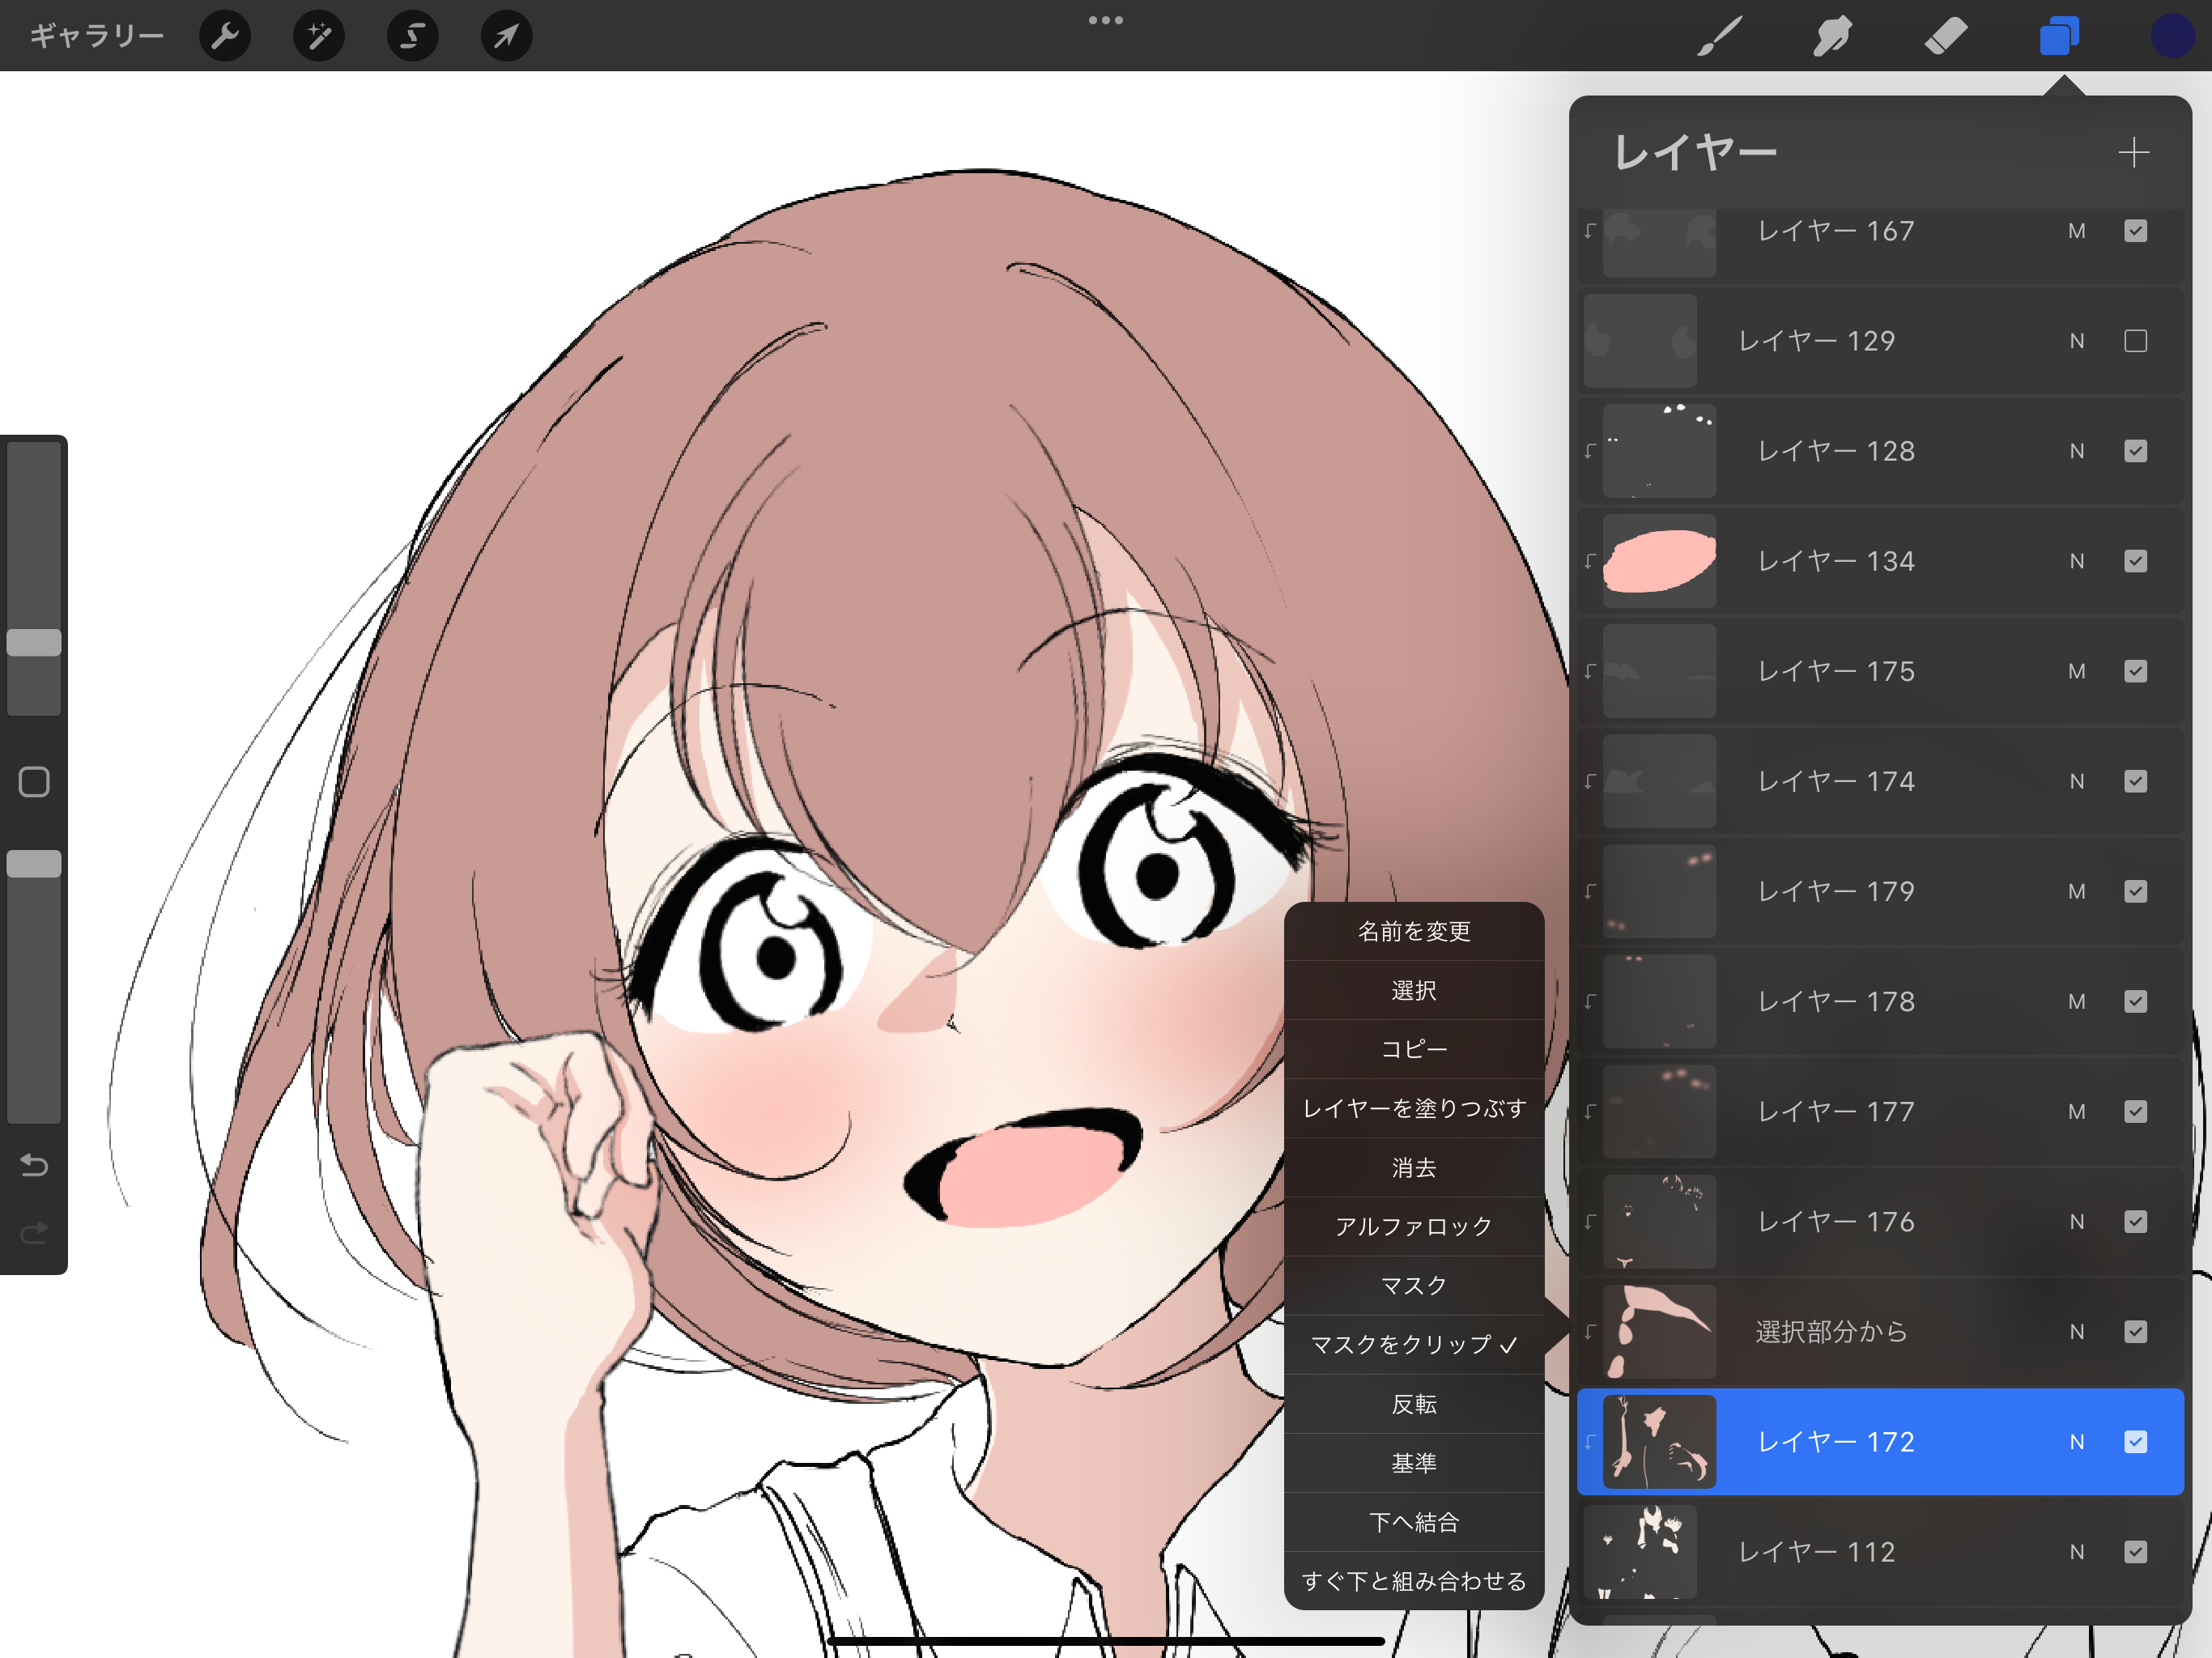
Task: Select the レイヤー 179 layer name
Action: tap(1836, 891)
